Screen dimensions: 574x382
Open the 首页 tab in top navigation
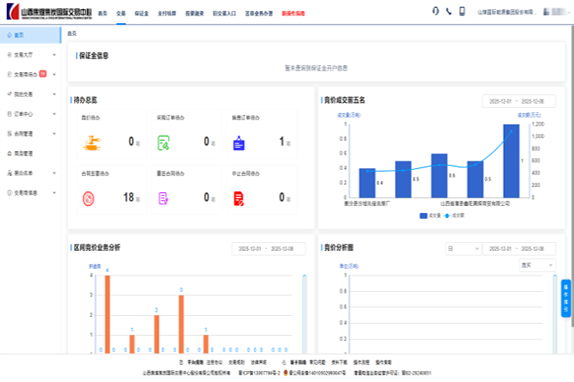[102, 14]
